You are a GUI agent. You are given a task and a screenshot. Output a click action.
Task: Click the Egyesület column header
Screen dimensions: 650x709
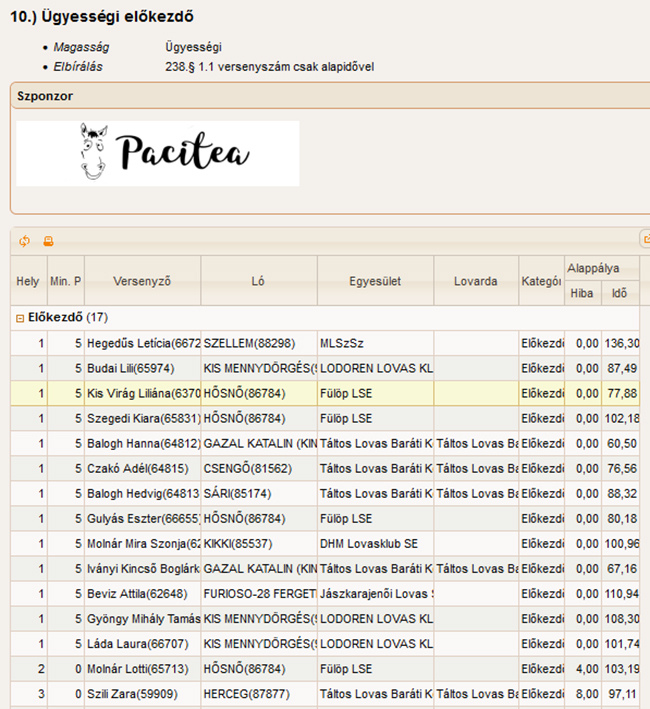[375, 282]
